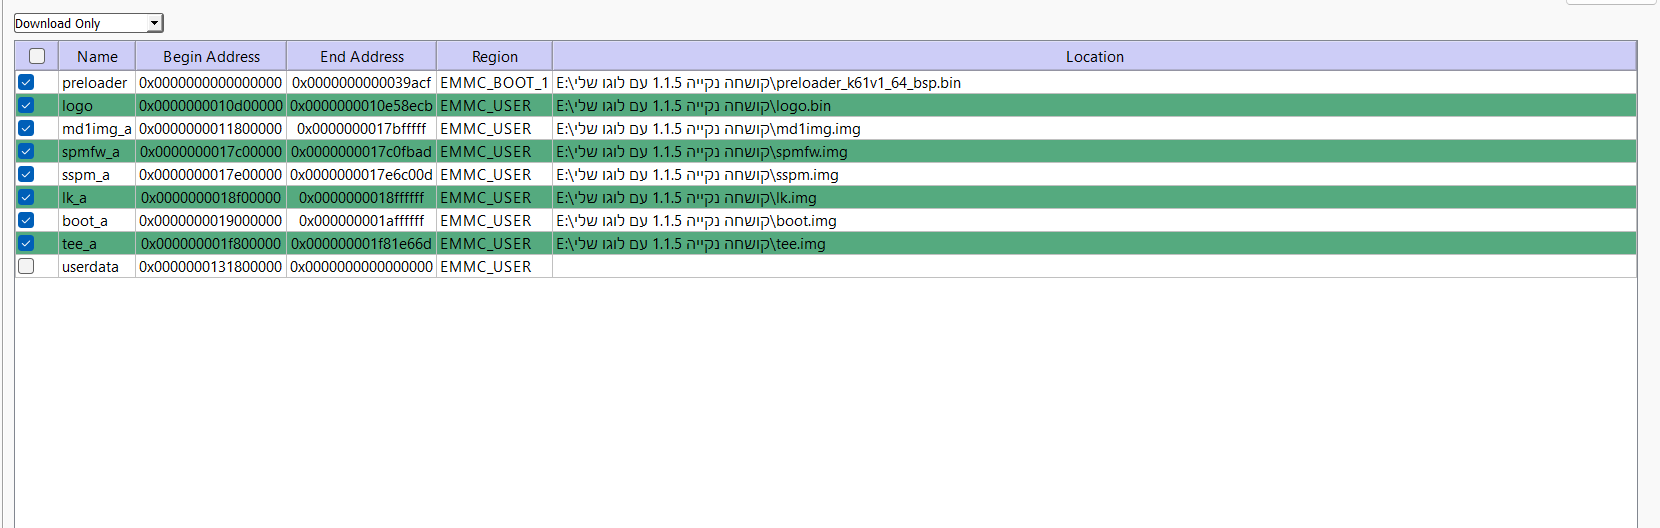Click the empty userdata location cell

click(1094, 266)
